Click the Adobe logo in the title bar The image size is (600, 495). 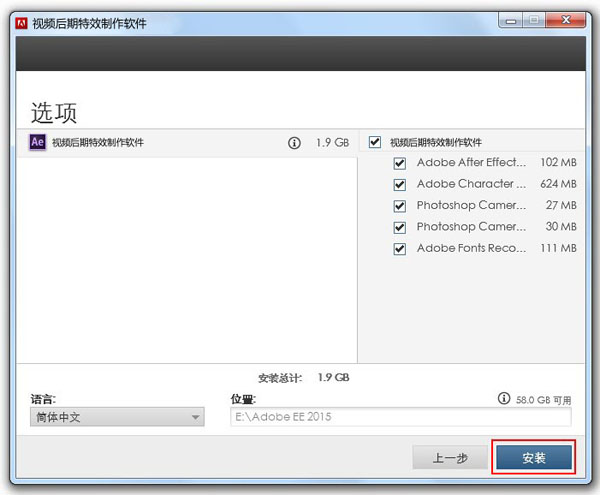(x=21, y=23)
